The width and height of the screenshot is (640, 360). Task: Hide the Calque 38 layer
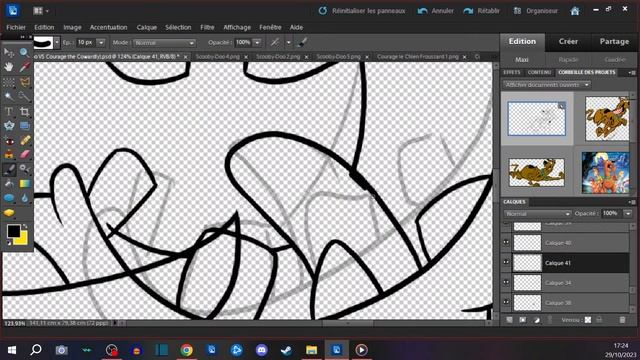[x=506, y=302]
